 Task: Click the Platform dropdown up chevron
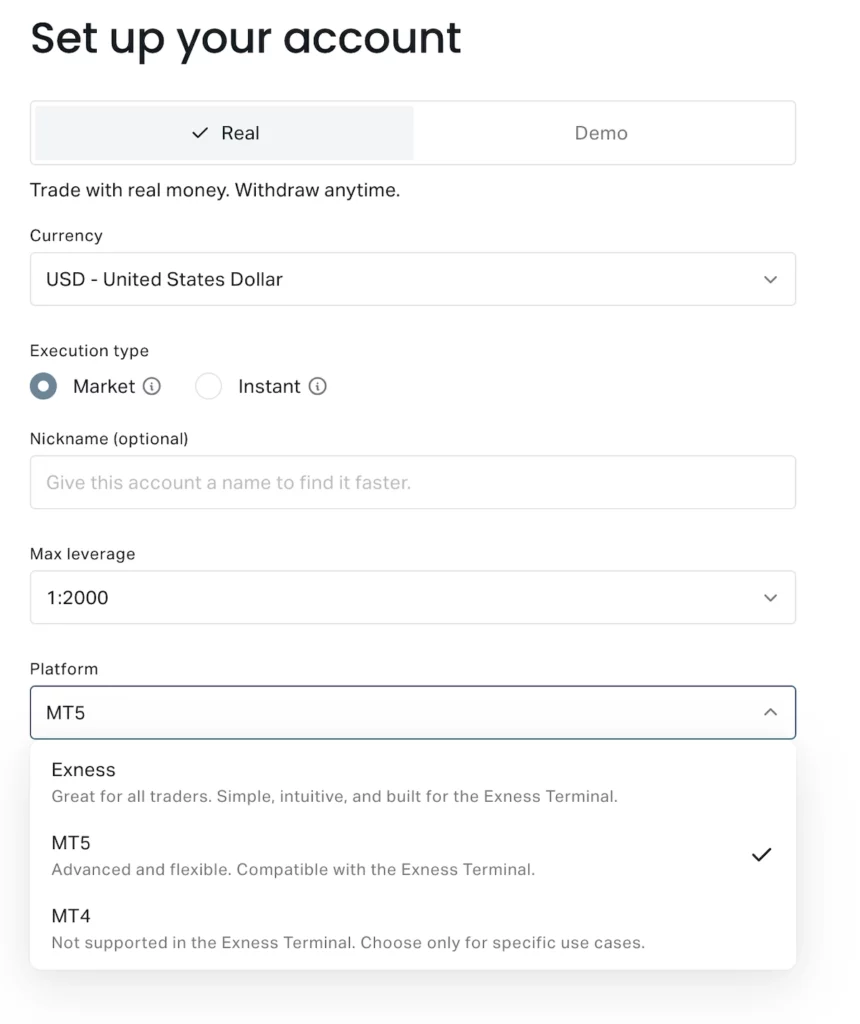tap(771, 712)
